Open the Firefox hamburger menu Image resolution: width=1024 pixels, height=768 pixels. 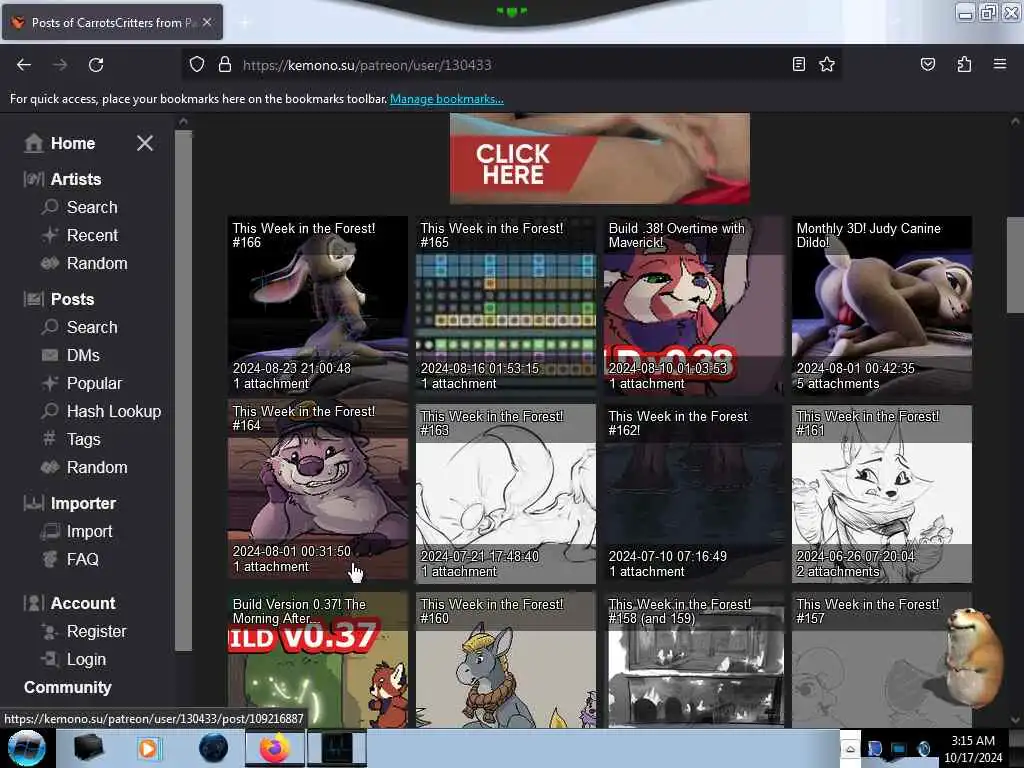pos(999,64)
